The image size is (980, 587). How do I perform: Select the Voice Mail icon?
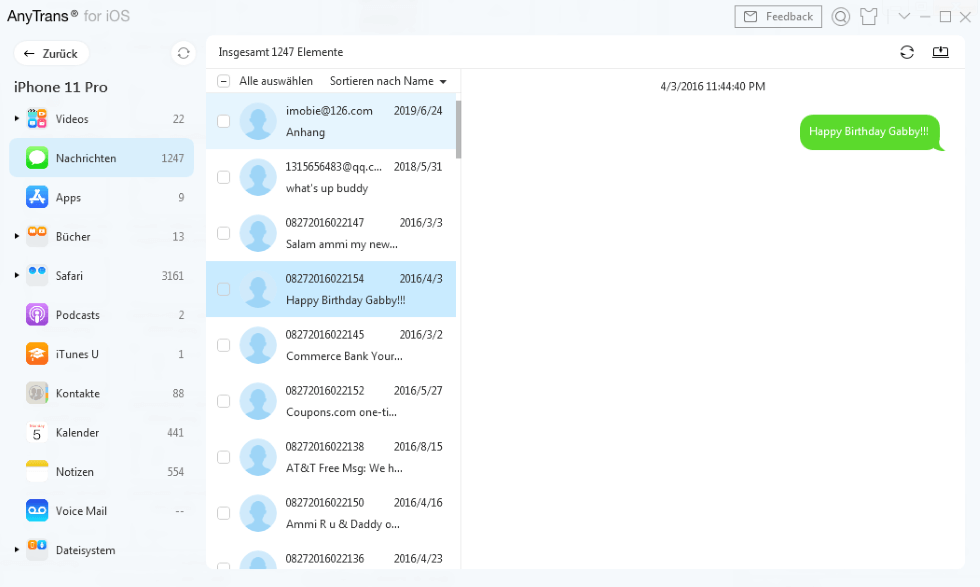[37, 511]
